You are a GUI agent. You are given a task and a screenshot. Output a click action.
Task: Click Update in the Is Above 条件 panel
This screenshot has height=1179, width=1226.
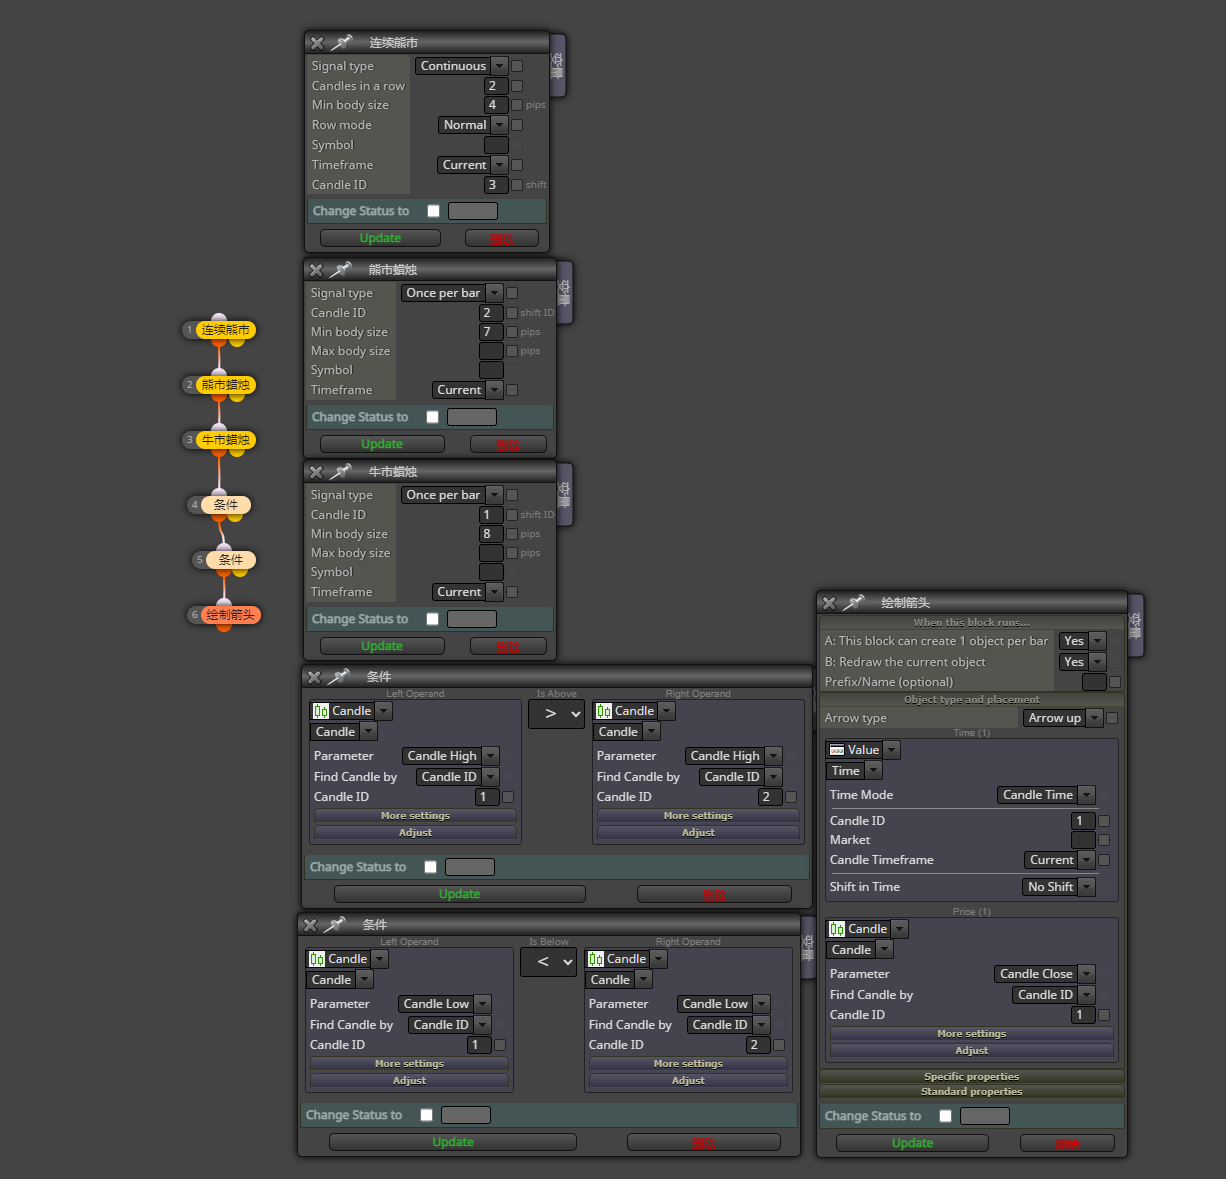click(460, 894)
